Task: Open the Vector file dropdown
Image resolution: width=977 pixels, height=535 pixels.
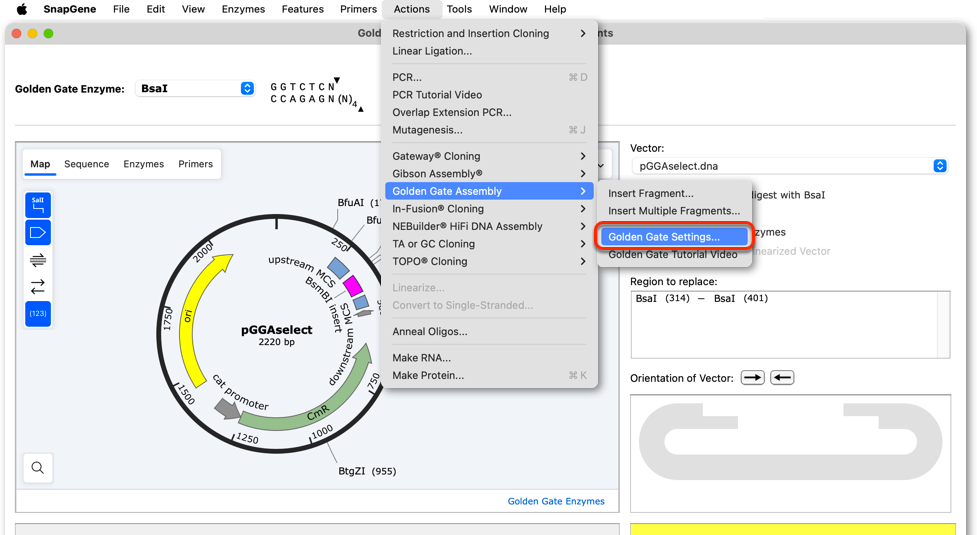Action: 789,166
